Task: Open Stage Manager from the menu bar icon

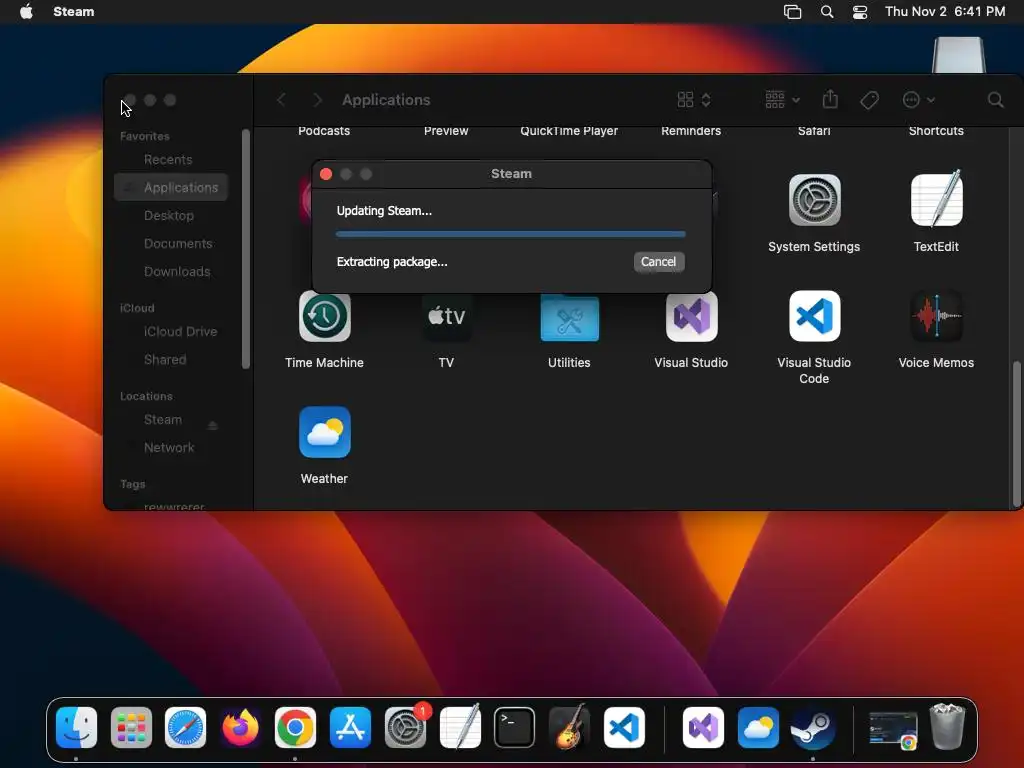Action: point(792,12)
